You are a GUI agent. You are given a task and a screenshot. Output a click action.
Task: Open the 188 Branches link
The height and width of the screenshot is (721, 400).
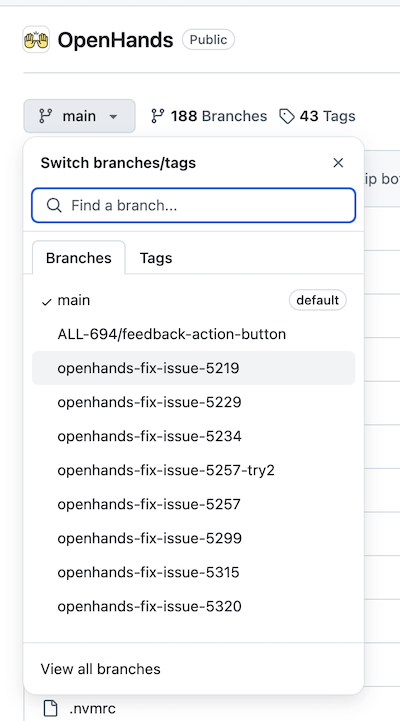click(209, 116)
